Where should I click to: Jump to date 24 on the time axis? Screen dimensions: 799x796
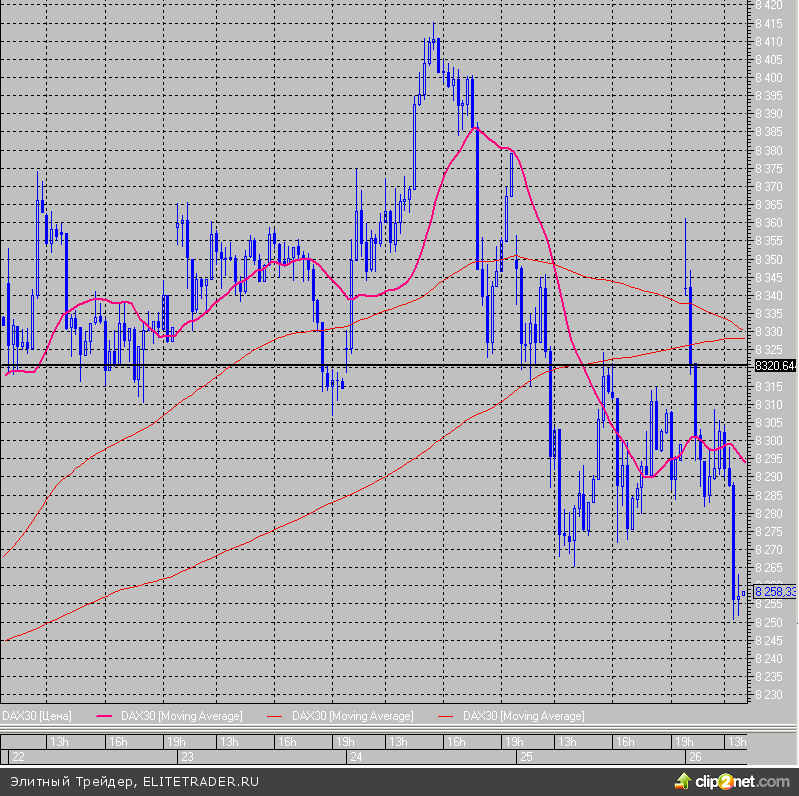356,758
